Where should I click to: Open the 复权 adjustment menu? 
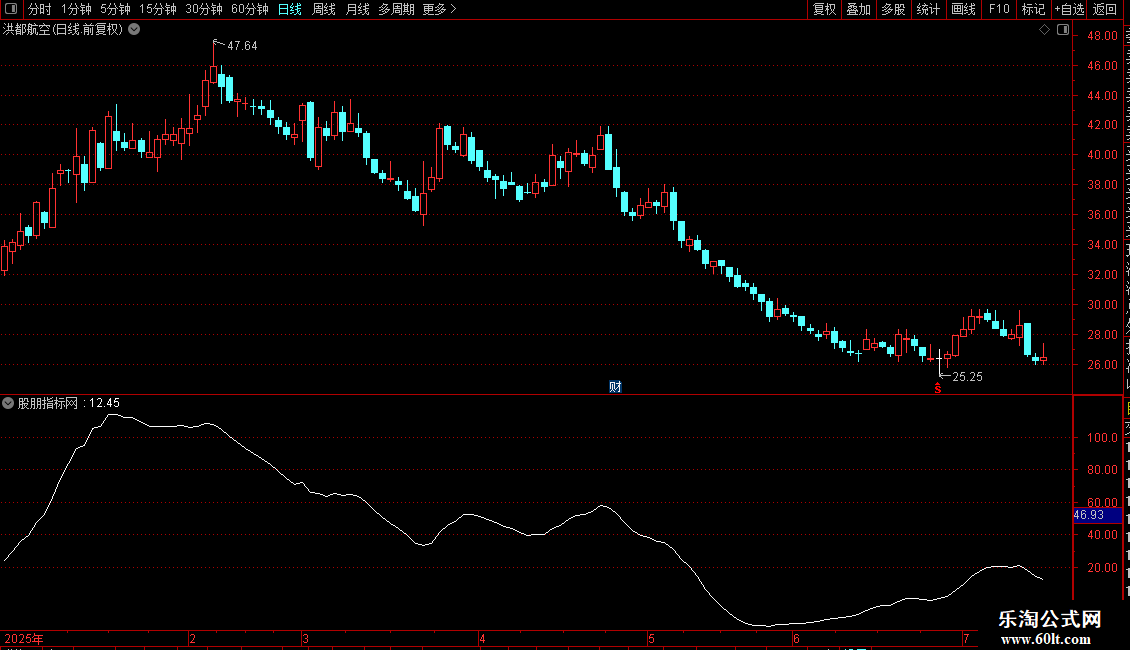824,9
